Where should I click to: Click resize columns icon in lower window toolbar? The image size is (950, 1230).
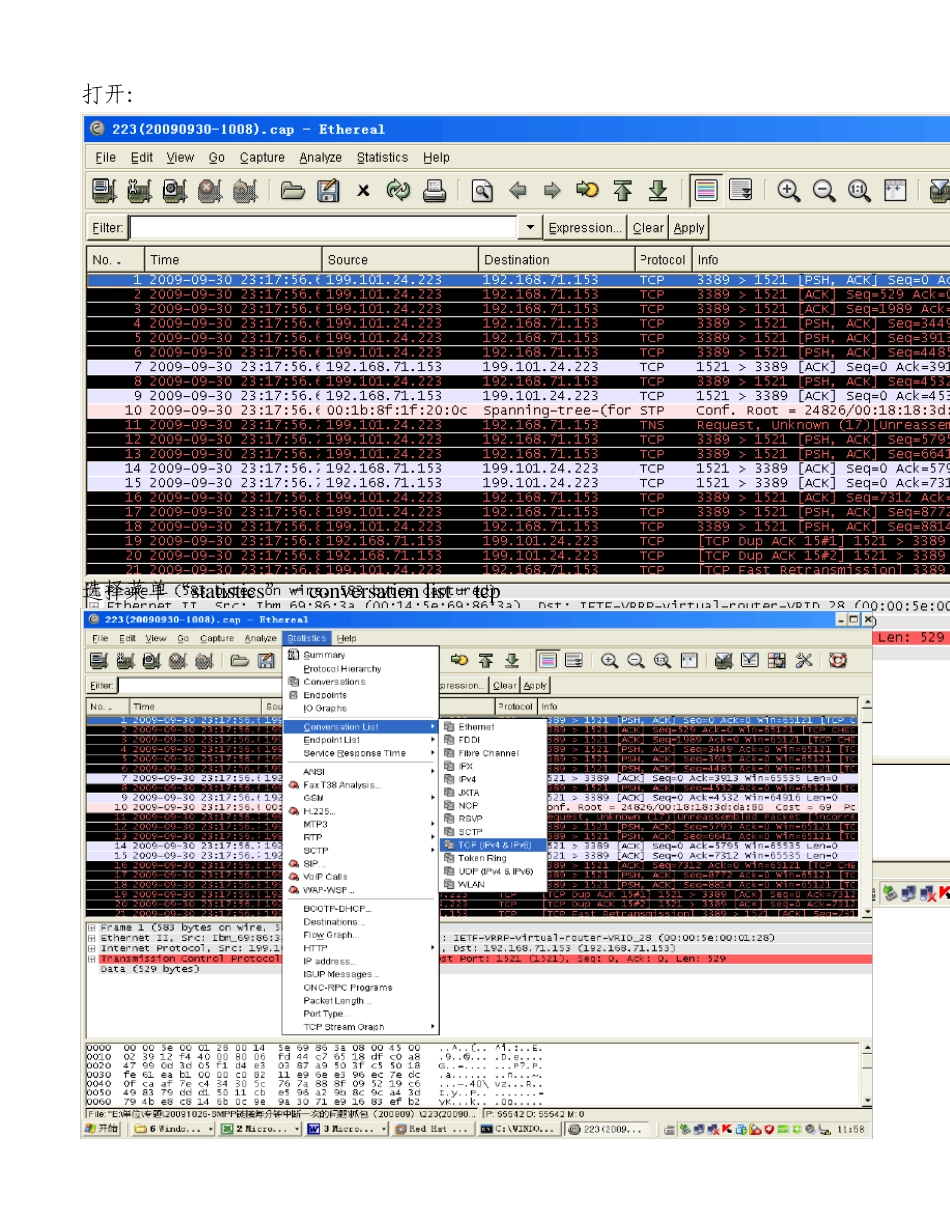(x=689, y=660)
